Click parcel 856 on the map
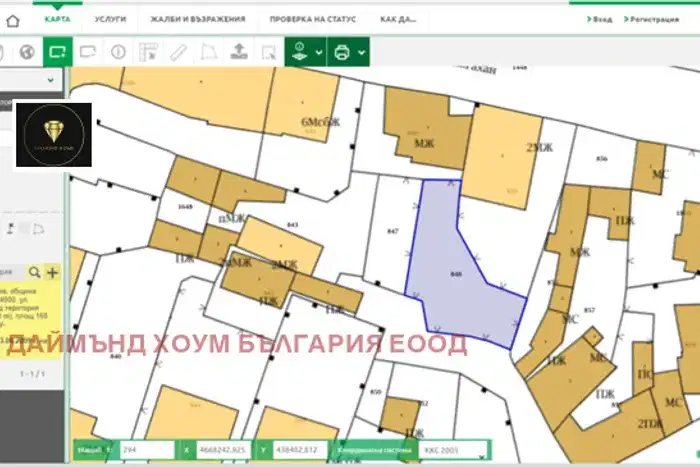Screen dimensions: 700x467 pyautogui.click(x=601, y=158)
